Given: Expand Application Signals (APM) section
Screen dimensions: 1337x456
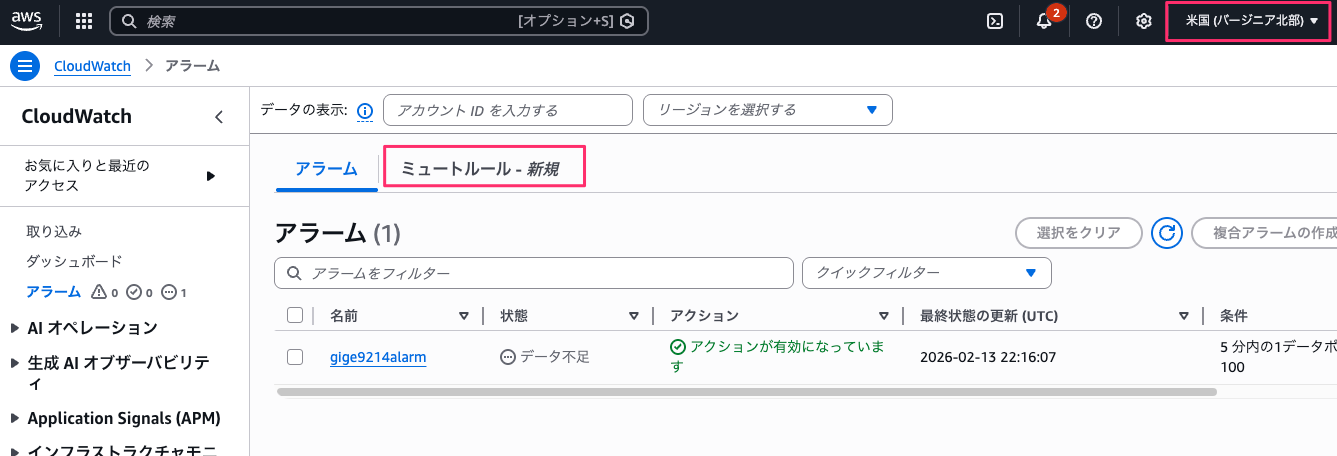Looking at the screenshot, I should [x=14, y=419].
